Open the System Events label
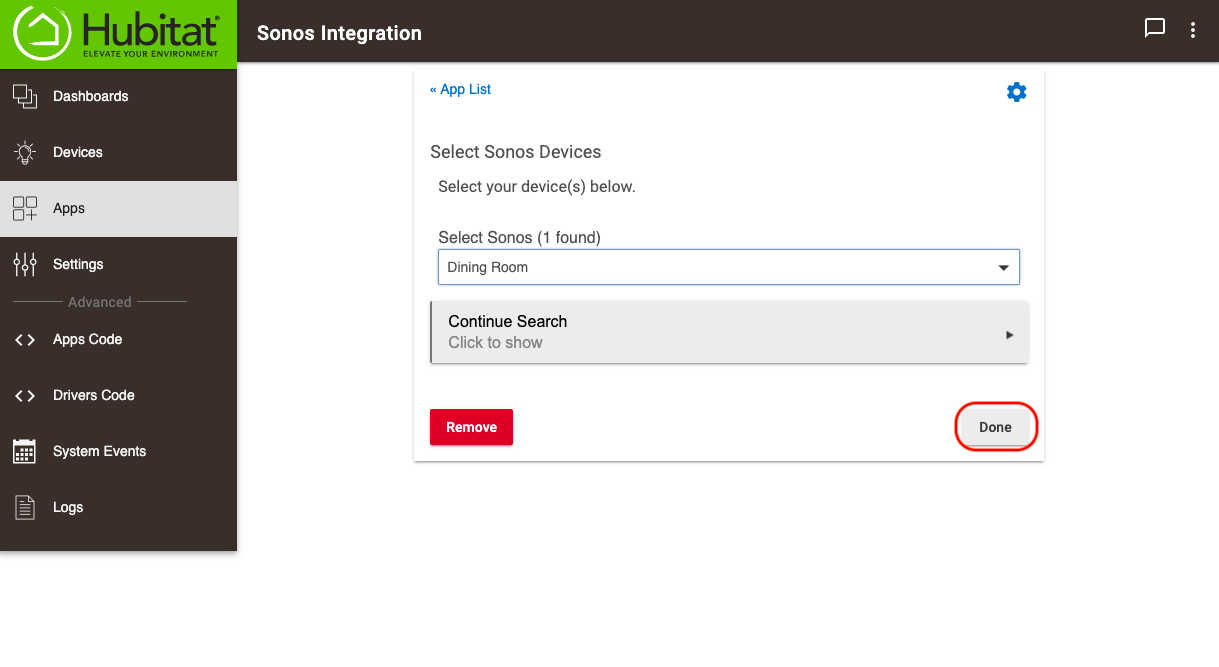The width and height of the screenshot is (1219, 667). [x=100, y=451]
